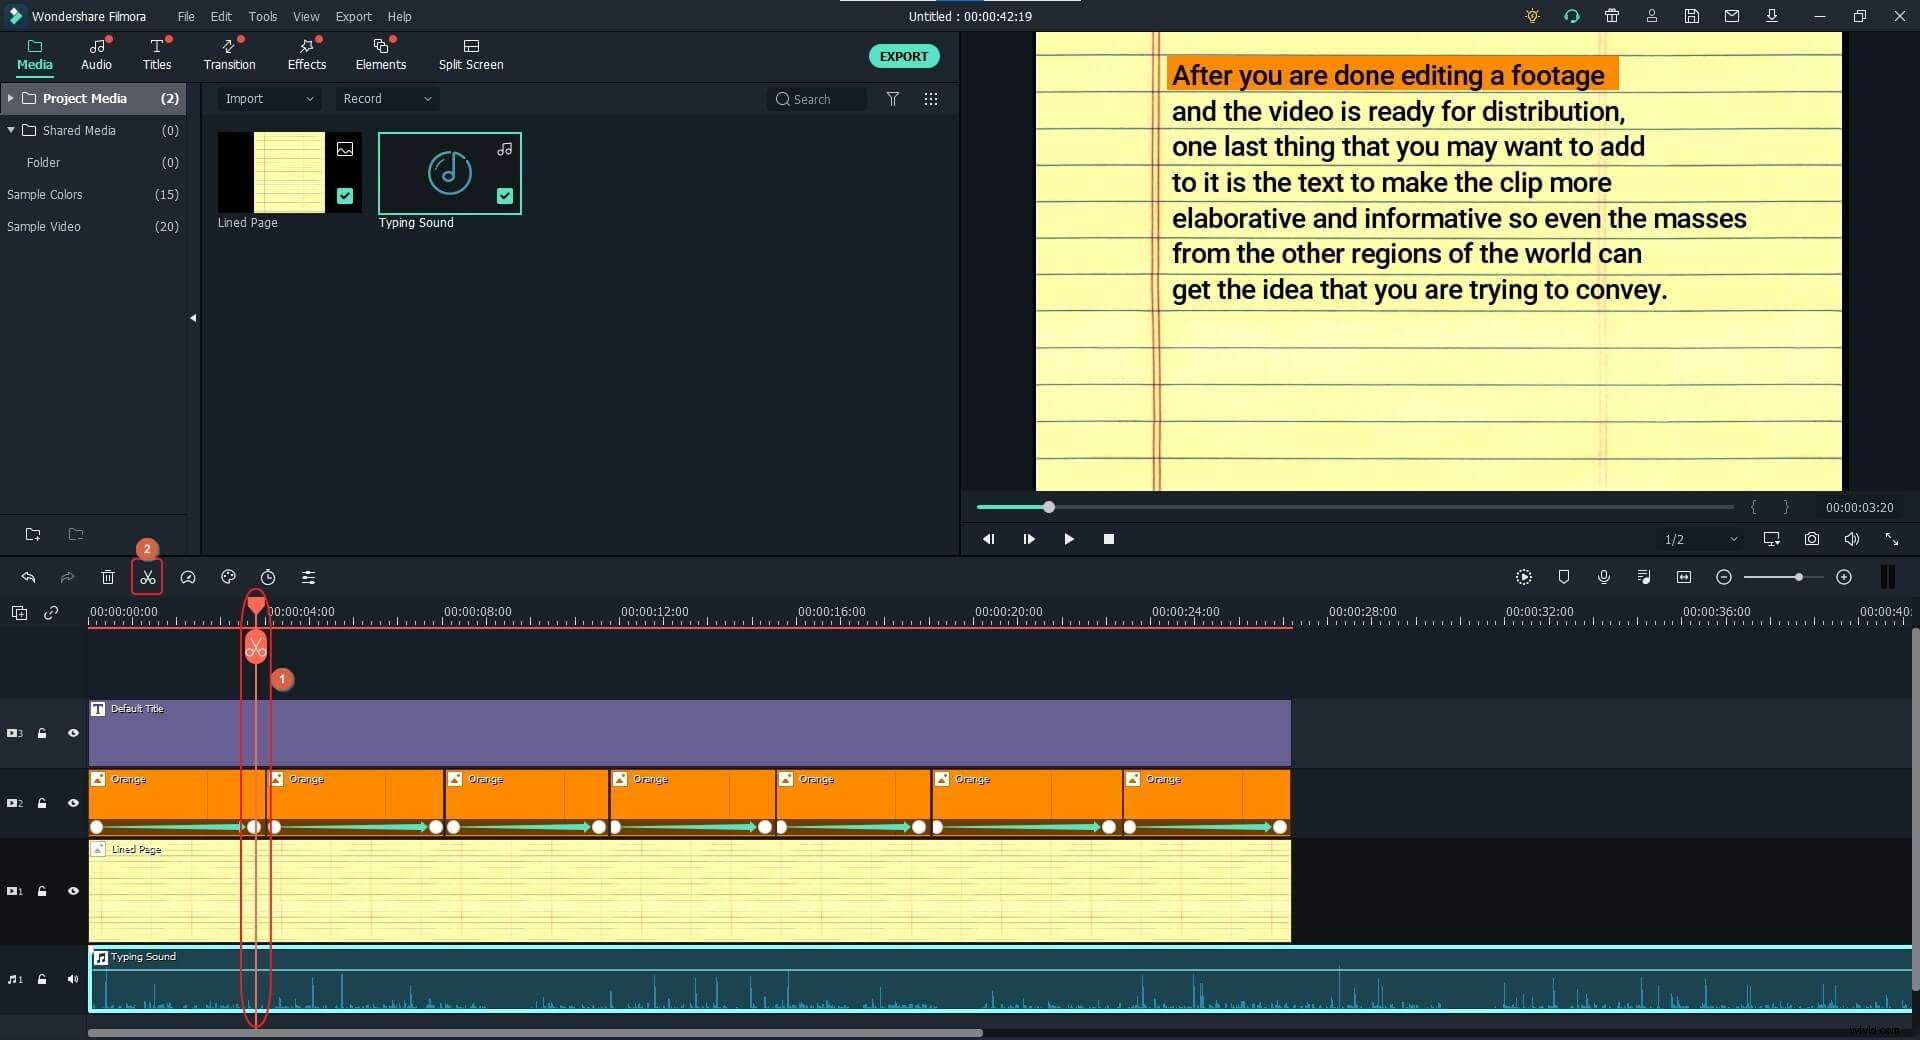Open the Export menu

(352, 16)
